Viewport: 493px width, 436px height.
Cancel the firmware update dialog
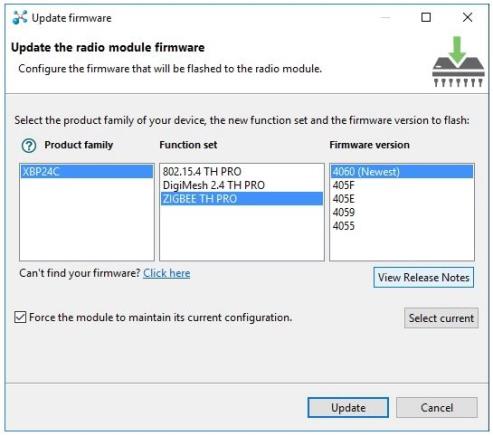[x=437, y=407]
